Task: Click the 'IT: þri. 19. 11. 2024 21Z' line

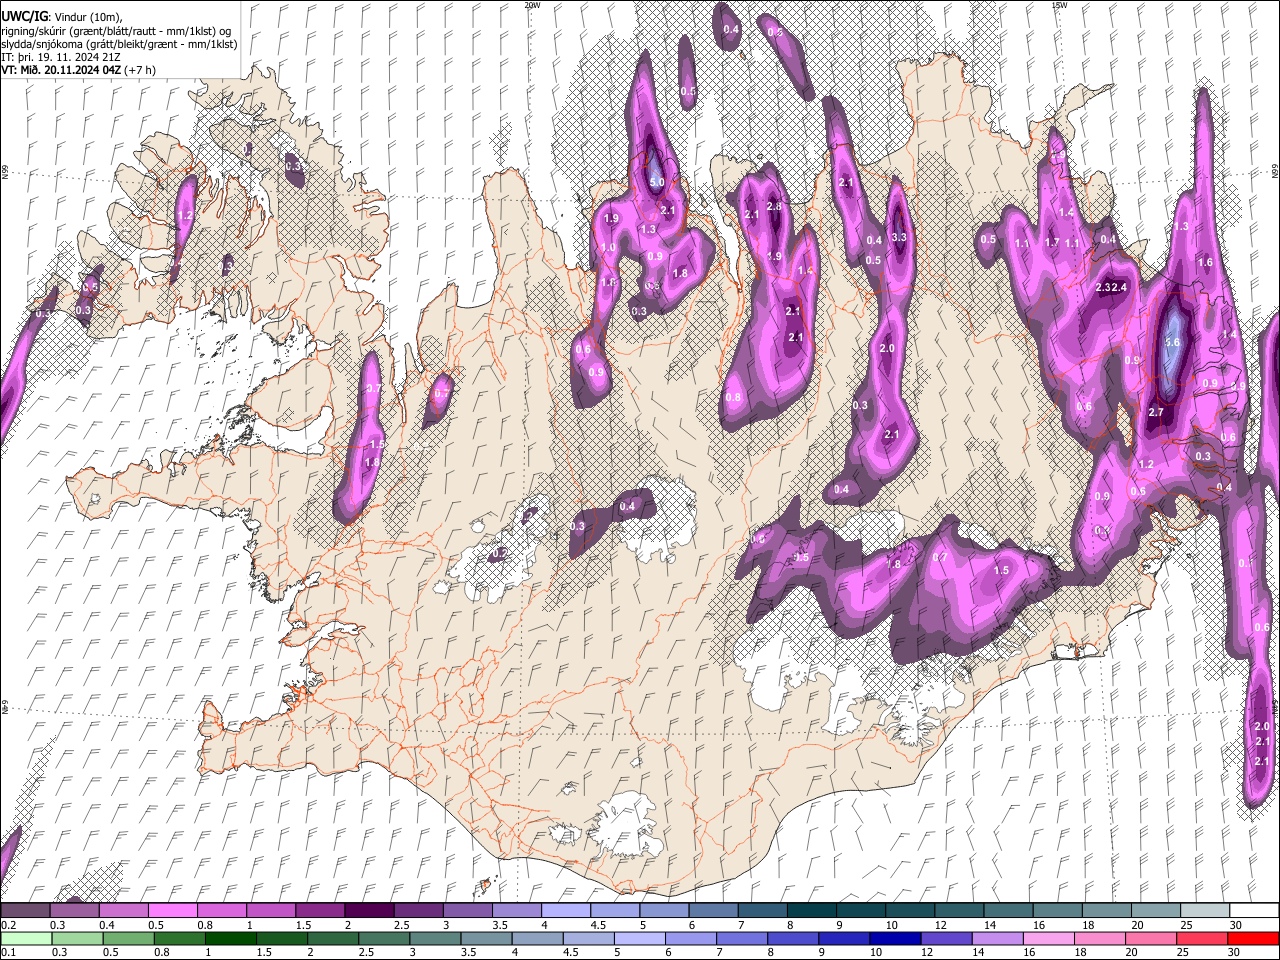Action: coord(60,57)
